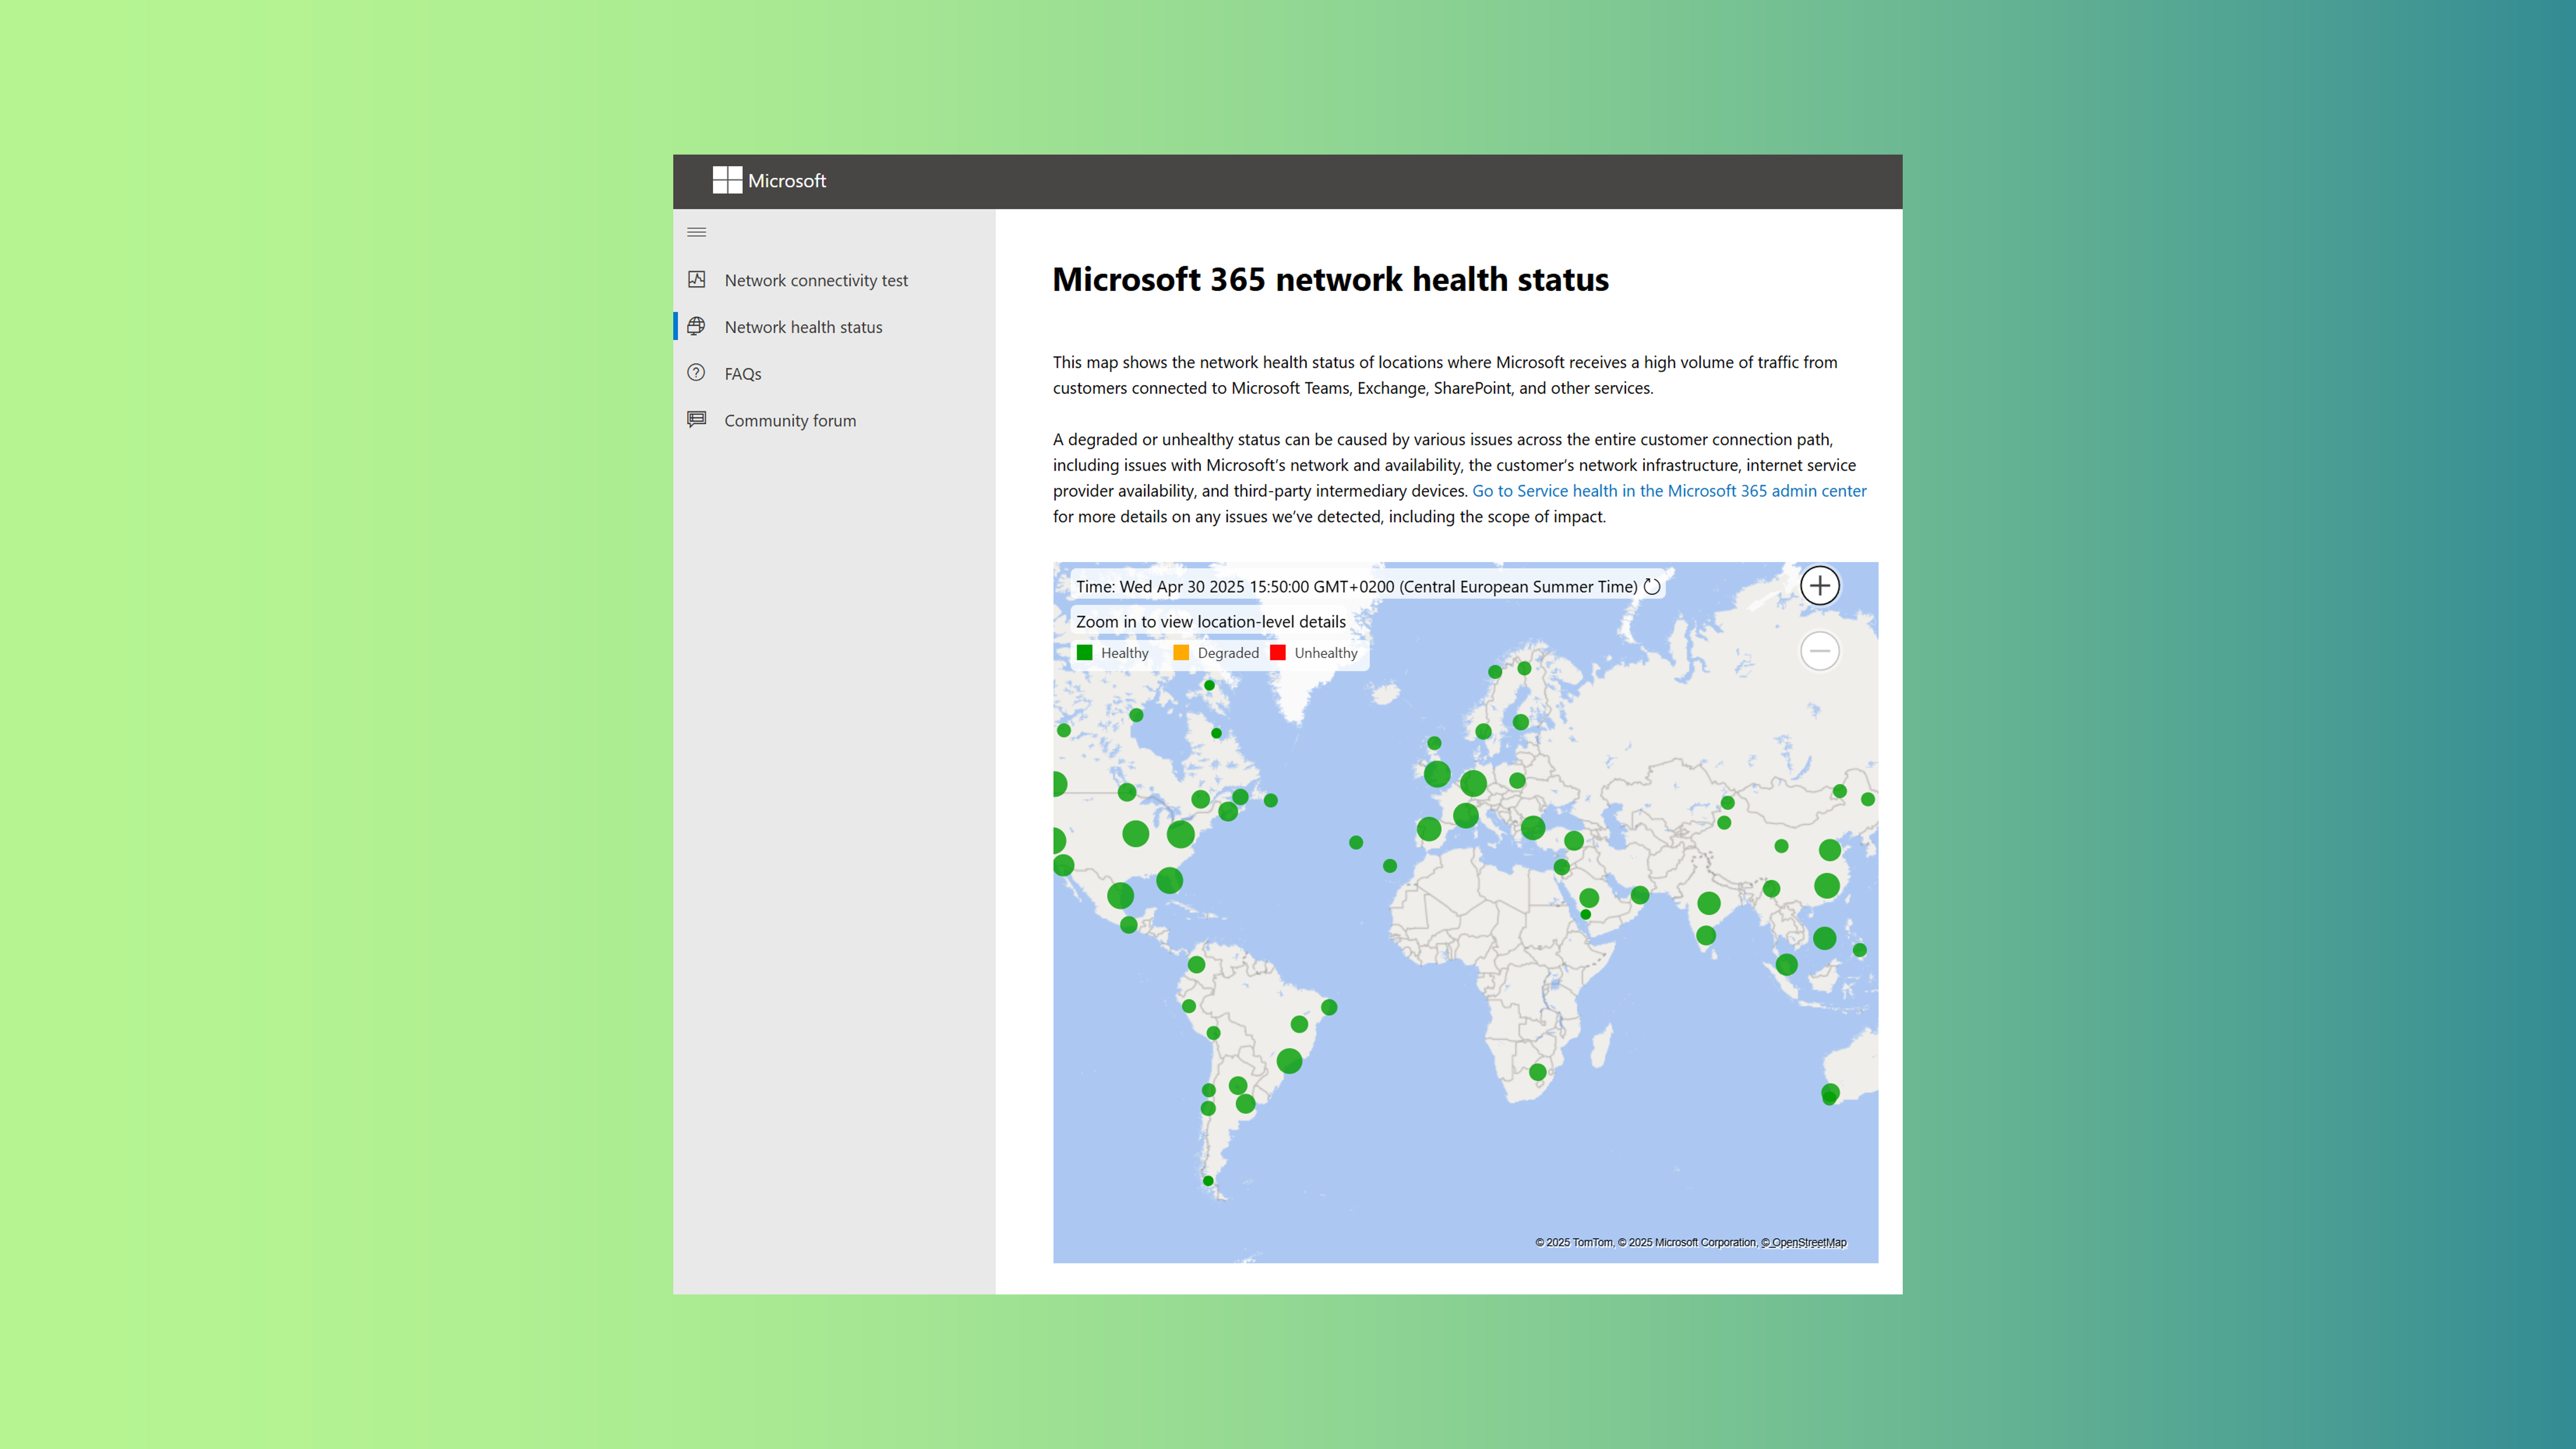Toggle the Healthy status in the legend
2576x1449 pixels.
[x=1086, y=653]
